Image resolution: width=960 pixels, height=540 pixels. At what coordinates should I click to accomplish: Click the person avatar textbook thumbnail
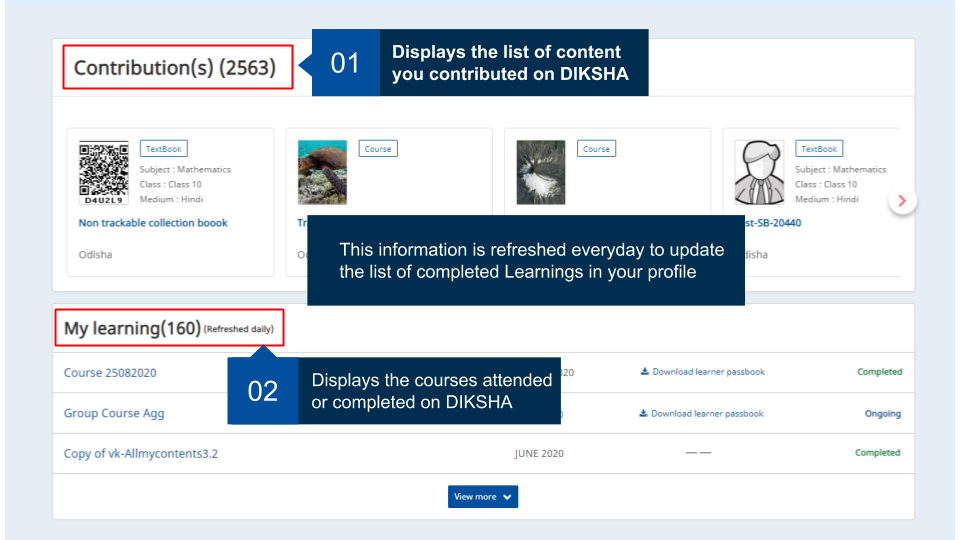pyautogui.click(x=759, y=172)
